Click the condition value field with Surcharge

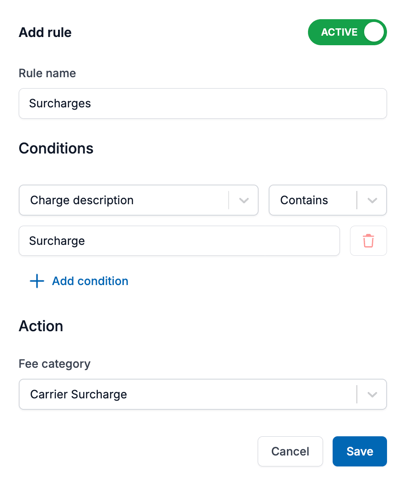pos(179,241)
